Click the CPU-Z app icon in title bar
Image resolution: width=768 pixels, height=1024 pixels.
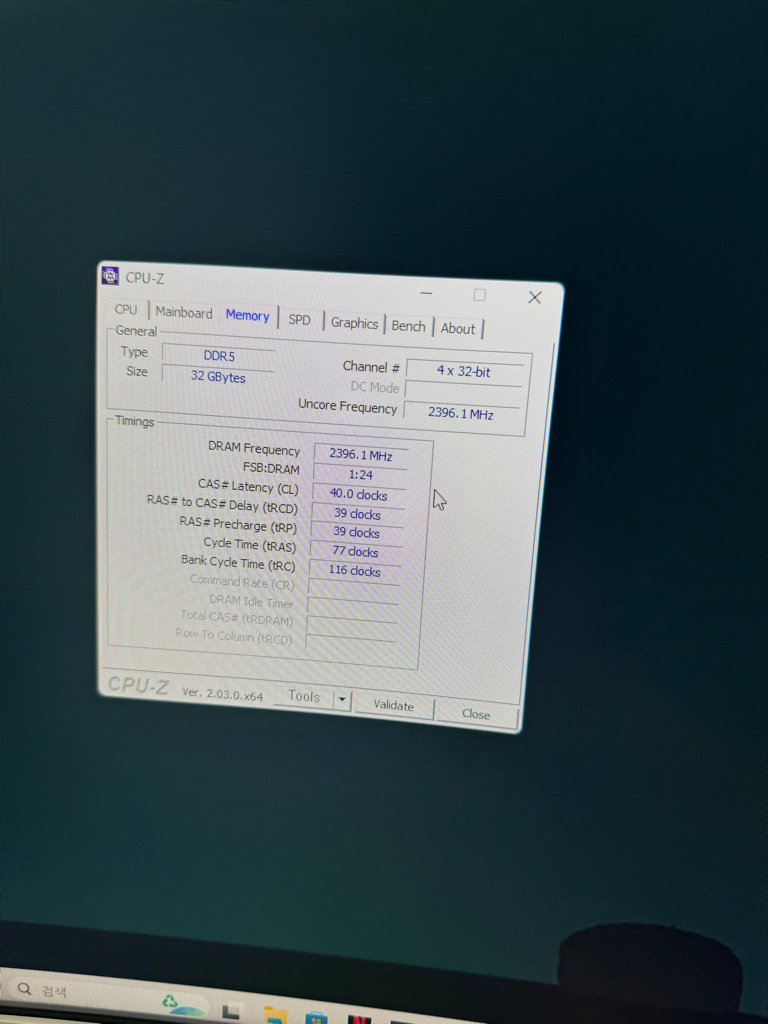[111, 276]
